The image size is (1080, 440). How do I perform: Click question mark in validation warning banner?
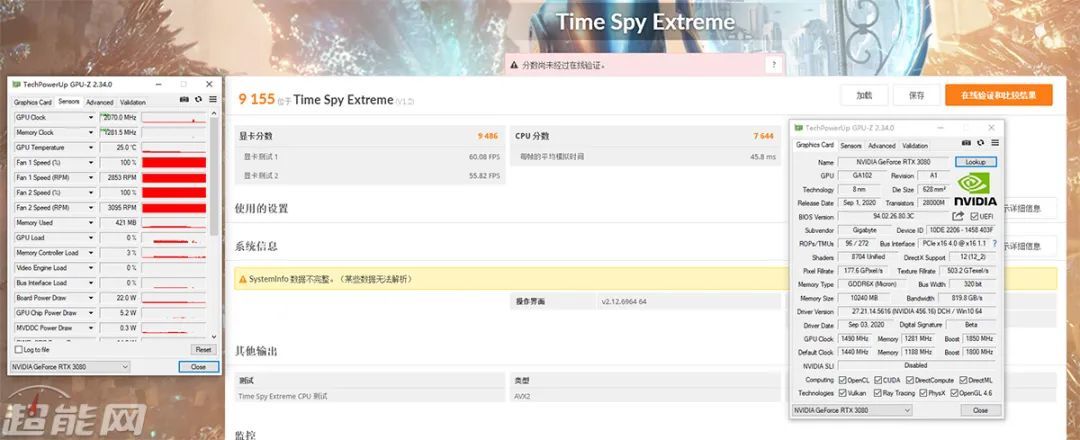point(773,65)
